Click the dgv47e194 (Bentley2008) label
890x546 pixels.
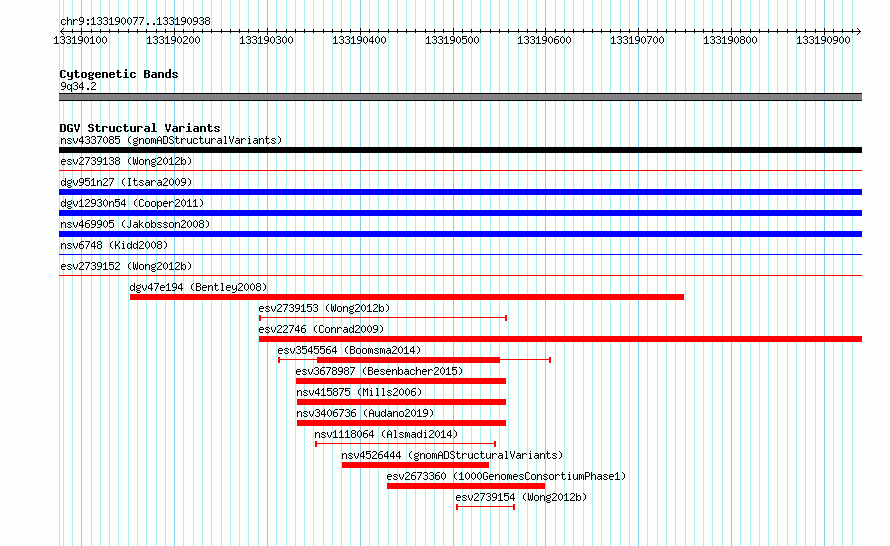[198, 287]
